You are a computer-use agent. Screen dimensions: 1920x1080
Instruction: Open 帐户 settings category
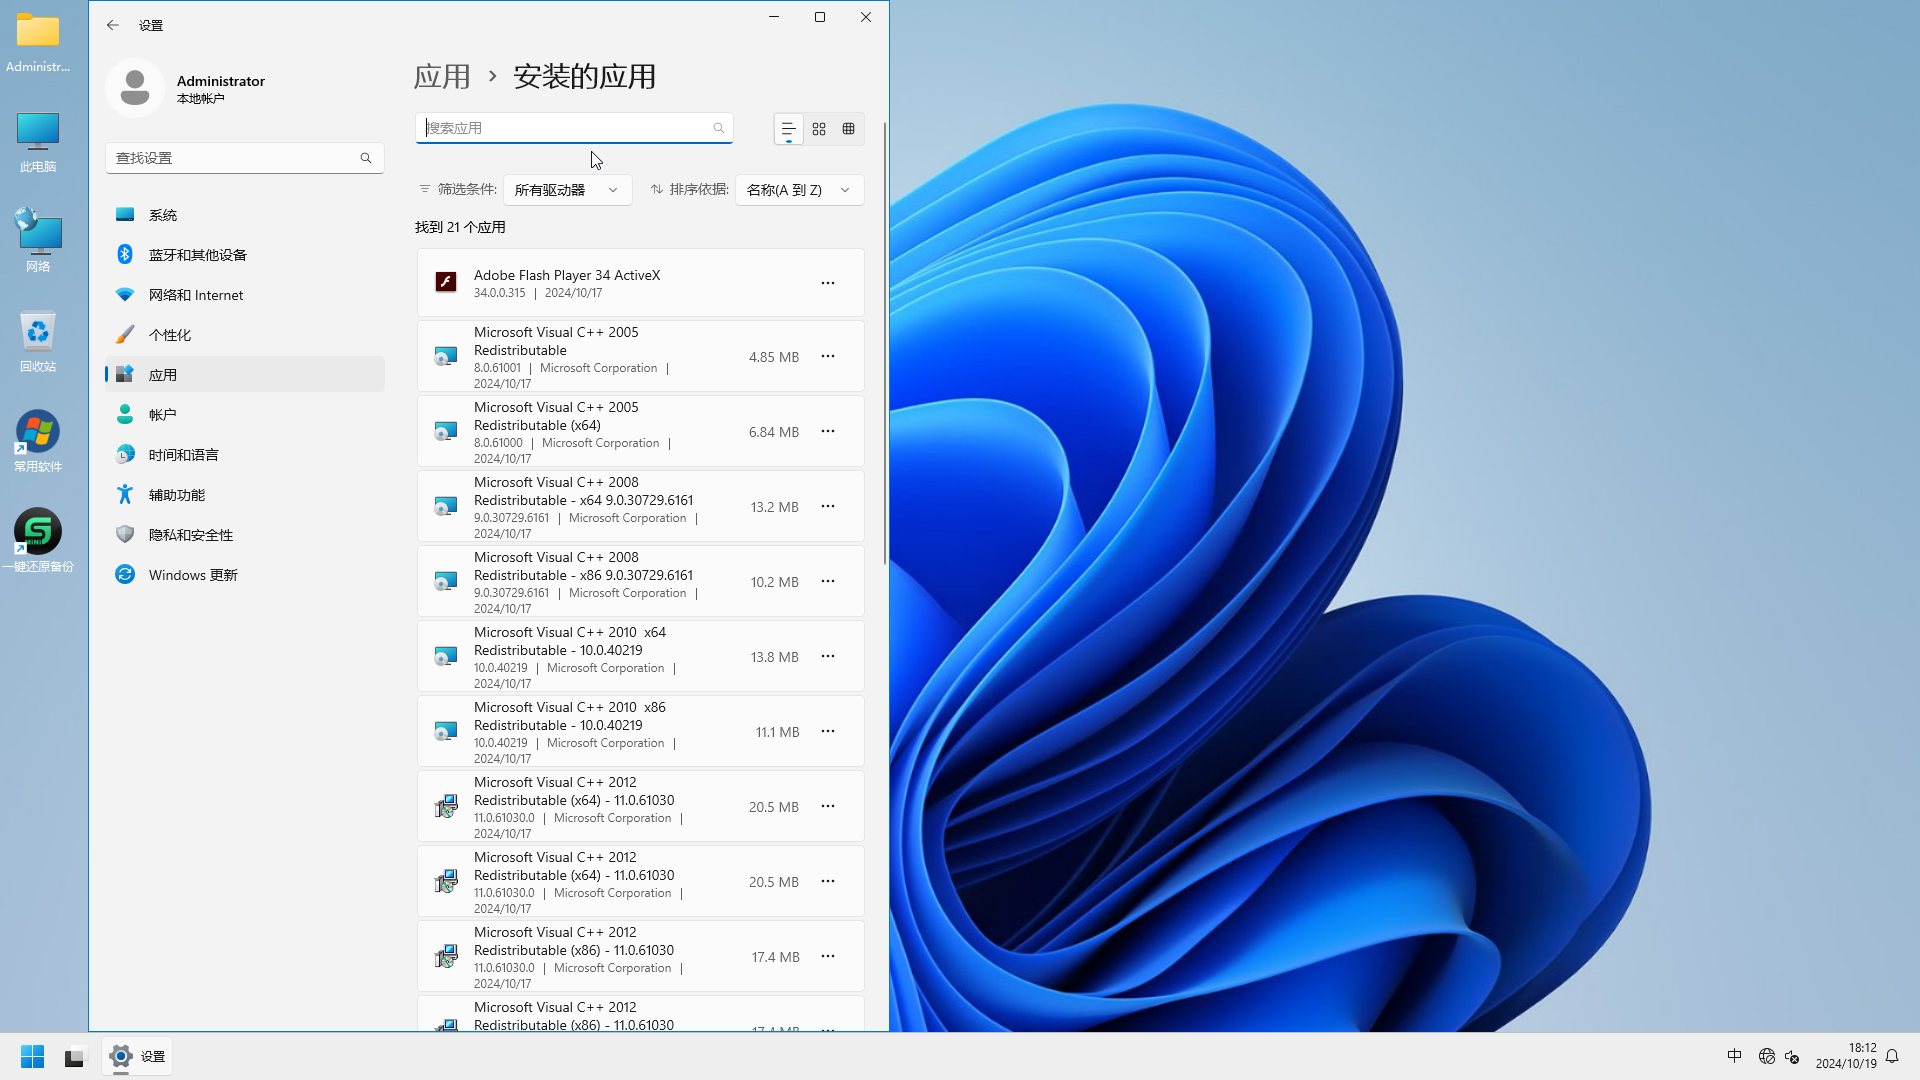(x=245, y=415)
